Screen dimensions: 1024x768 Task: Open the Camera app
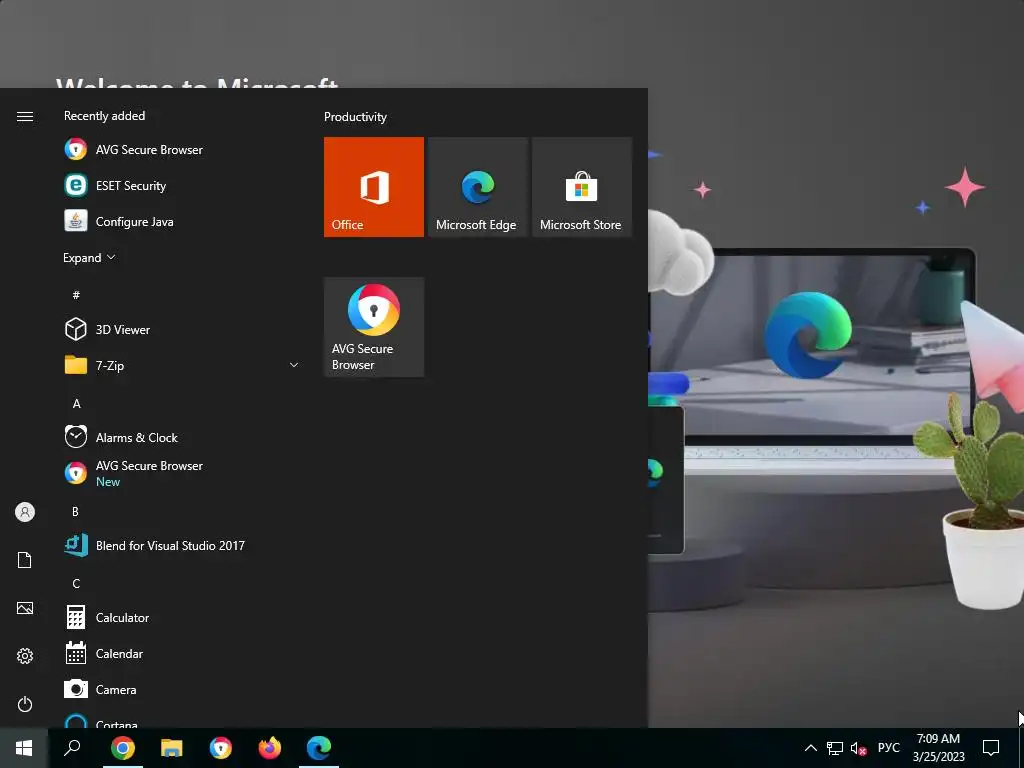181,689
